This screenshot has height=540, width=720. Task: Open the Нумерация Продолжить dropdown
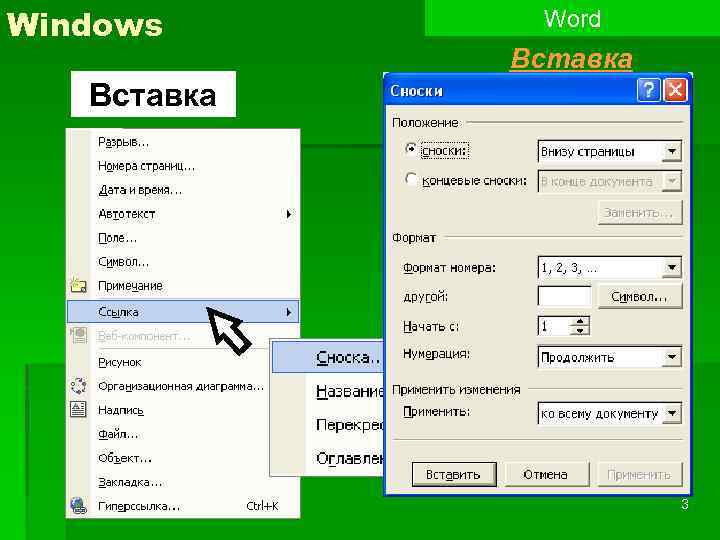(671, 357)
